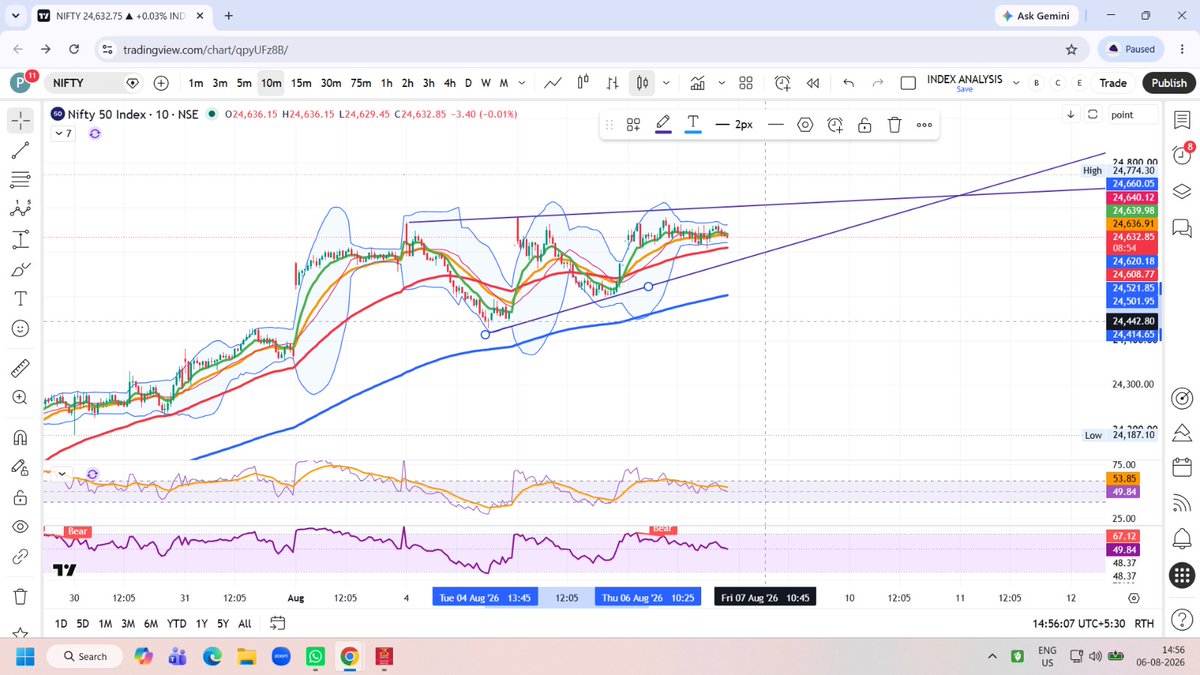Switch to the 15m timeframe

301,83
